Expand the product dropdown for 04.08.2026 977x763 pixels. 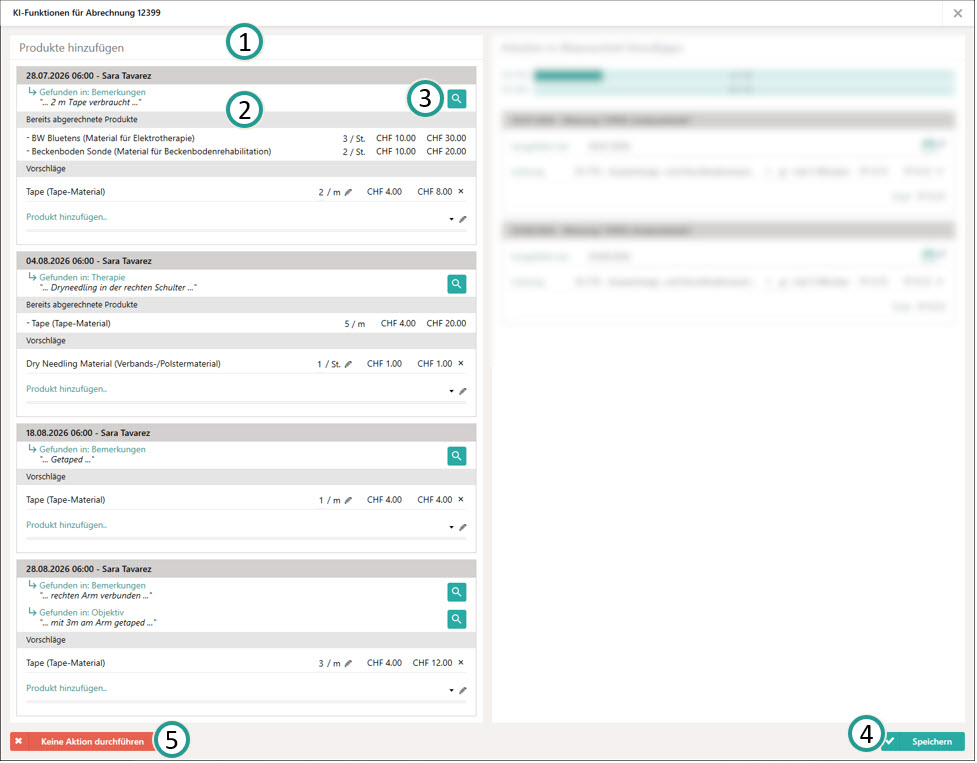[x=451, y=391]
